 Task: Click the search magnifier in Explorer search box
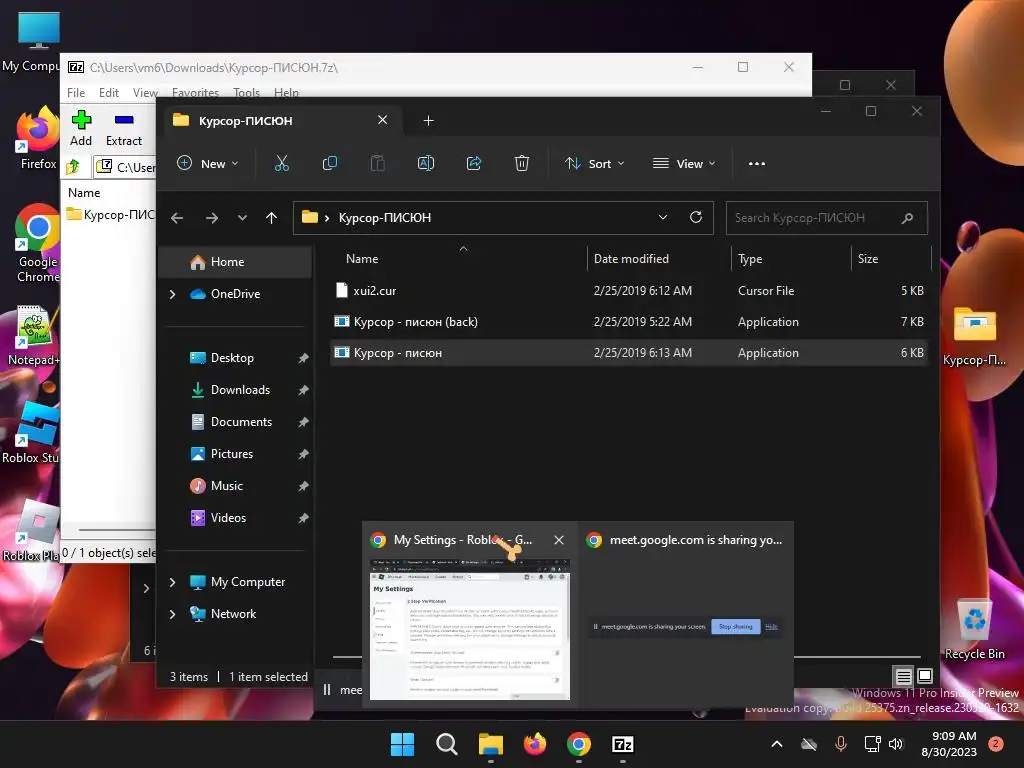(x=907, y=218)
